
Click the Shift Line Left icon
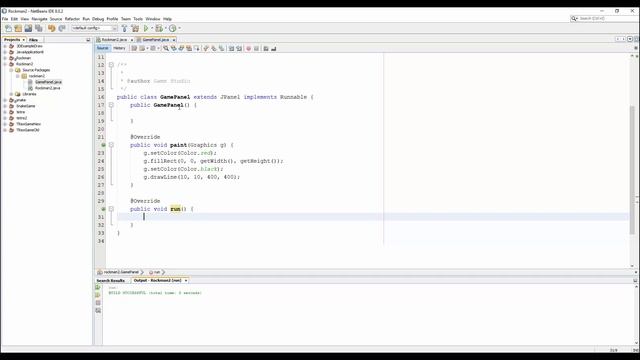point(231,48)
